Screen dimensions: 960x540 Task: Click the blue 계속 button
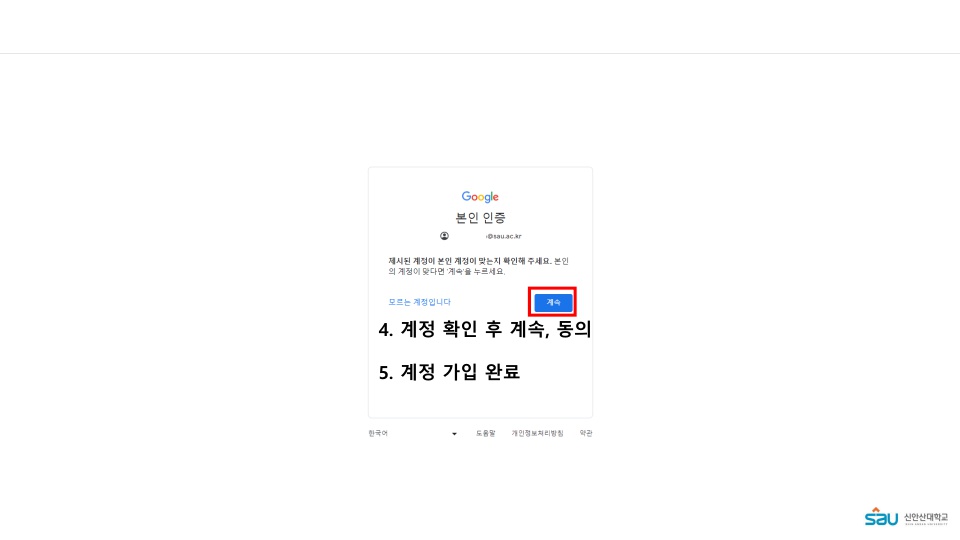point(553,302)
